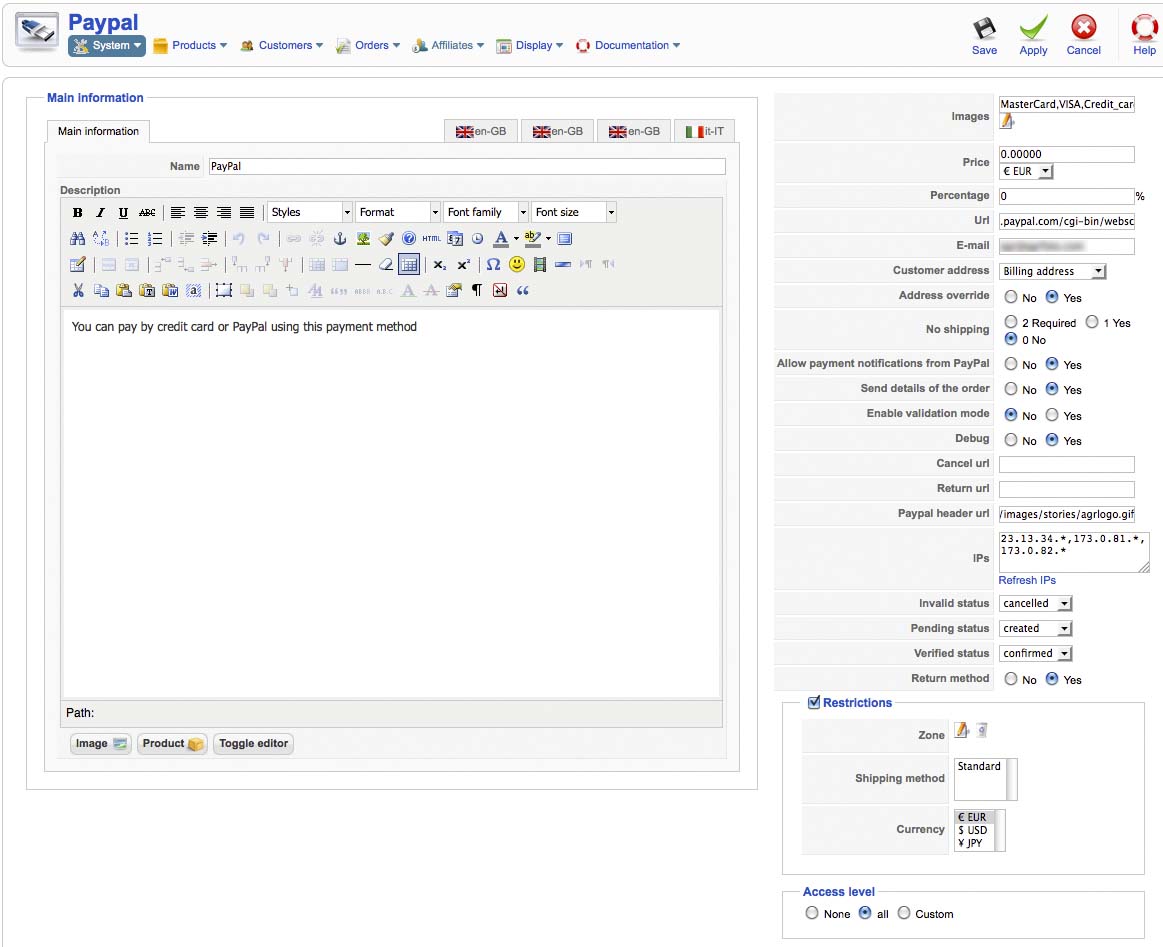The image size is (1163, 947).
Task: Toggle underline formatting
Action: (123, 213)
